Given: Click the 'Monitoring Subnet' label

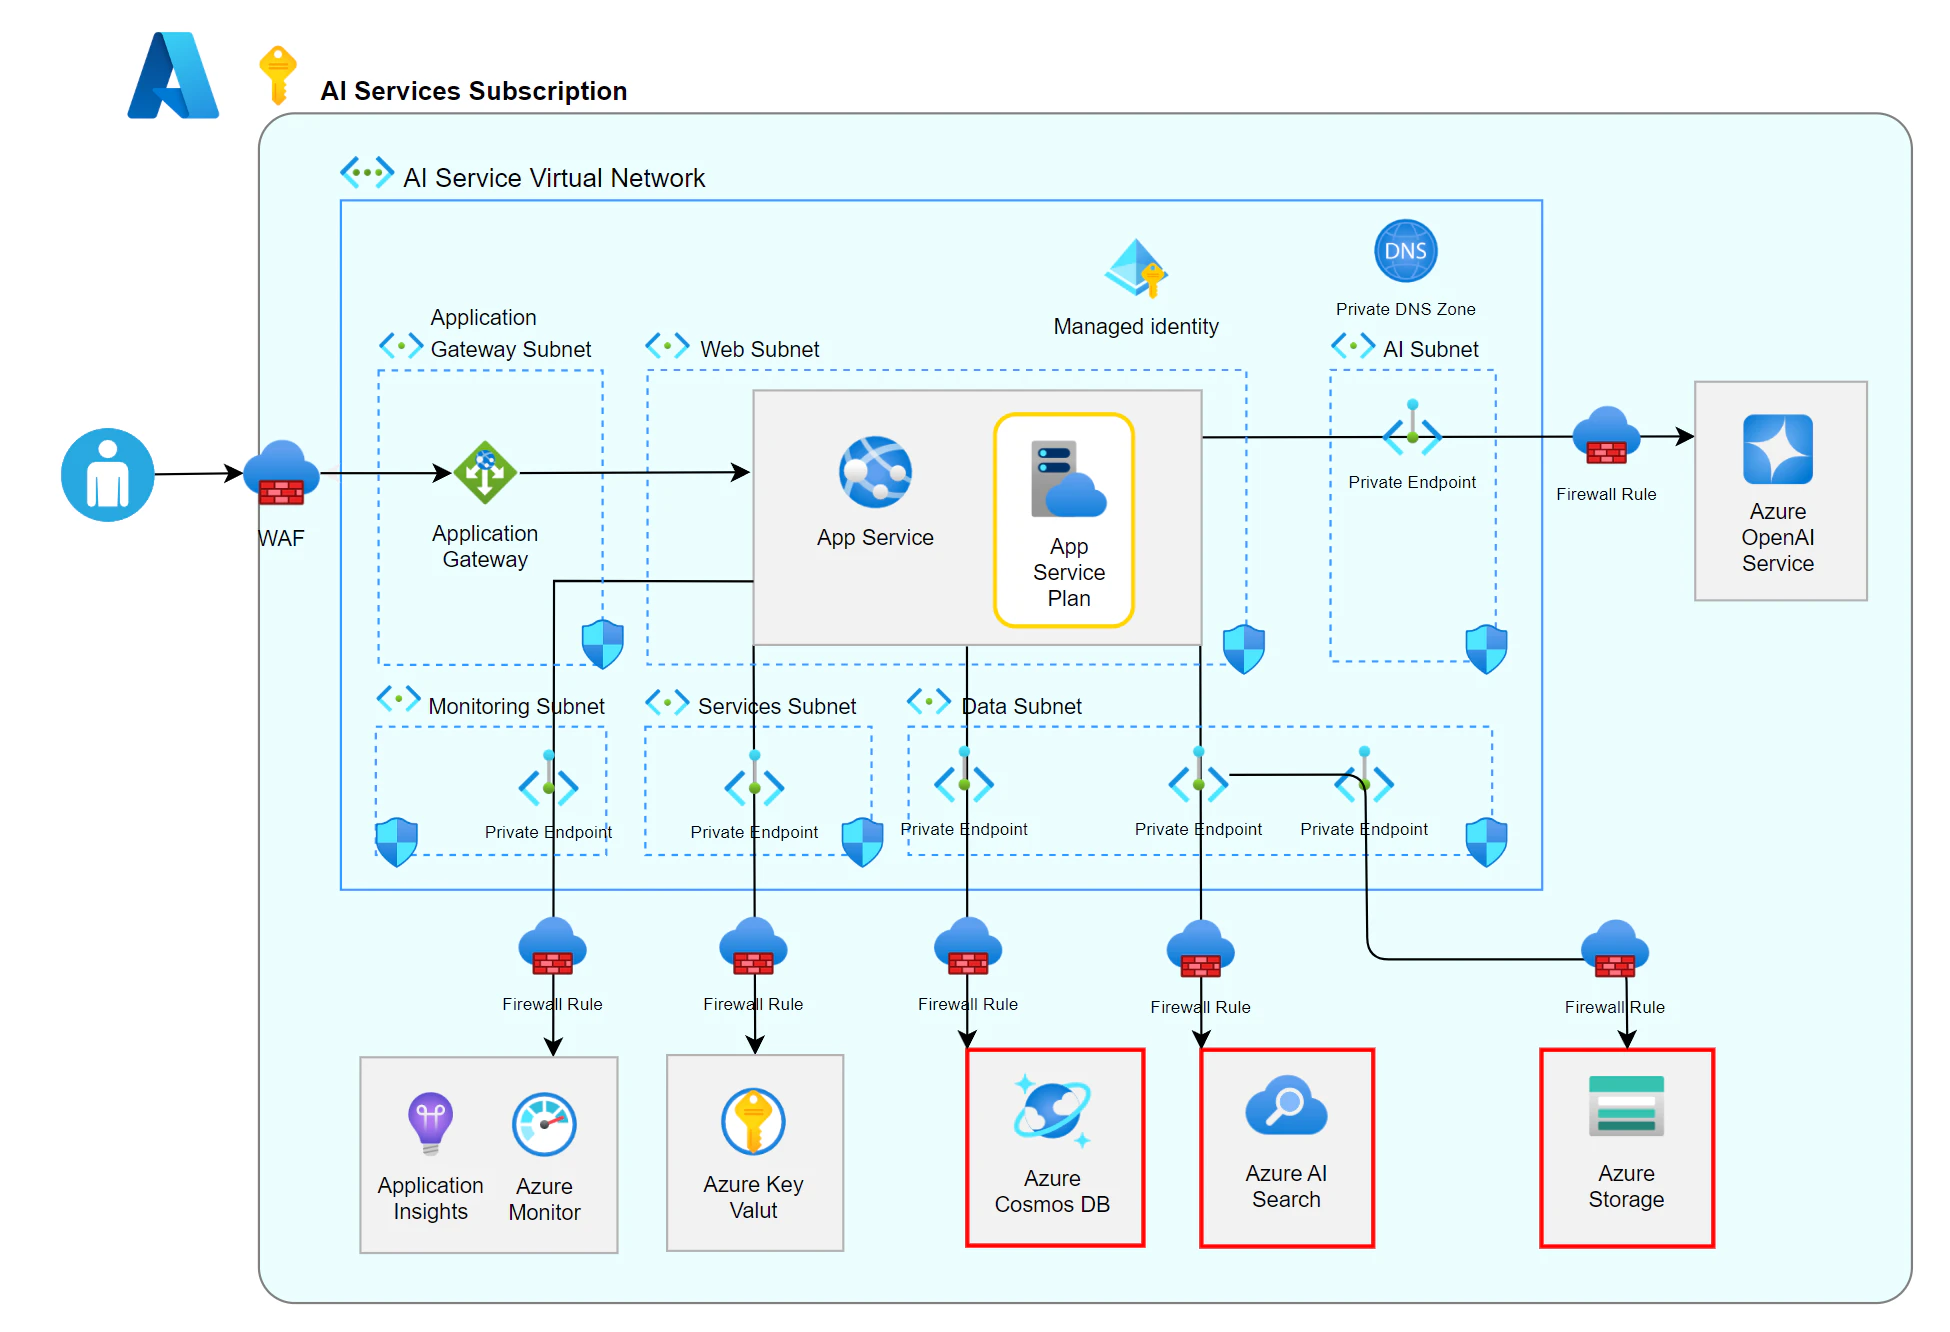Looking at the screenshot, I should (516, 706).
